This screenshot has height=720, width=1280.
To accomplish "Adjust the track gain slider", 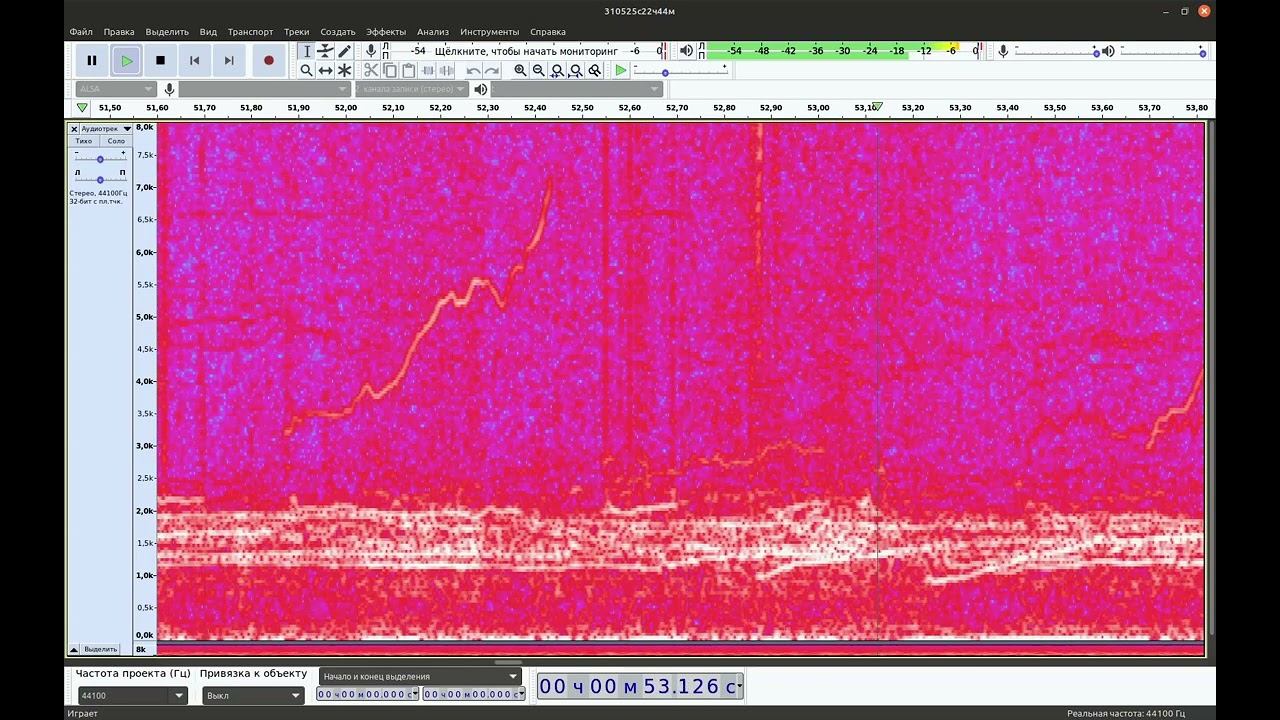I will coord(100,158).
